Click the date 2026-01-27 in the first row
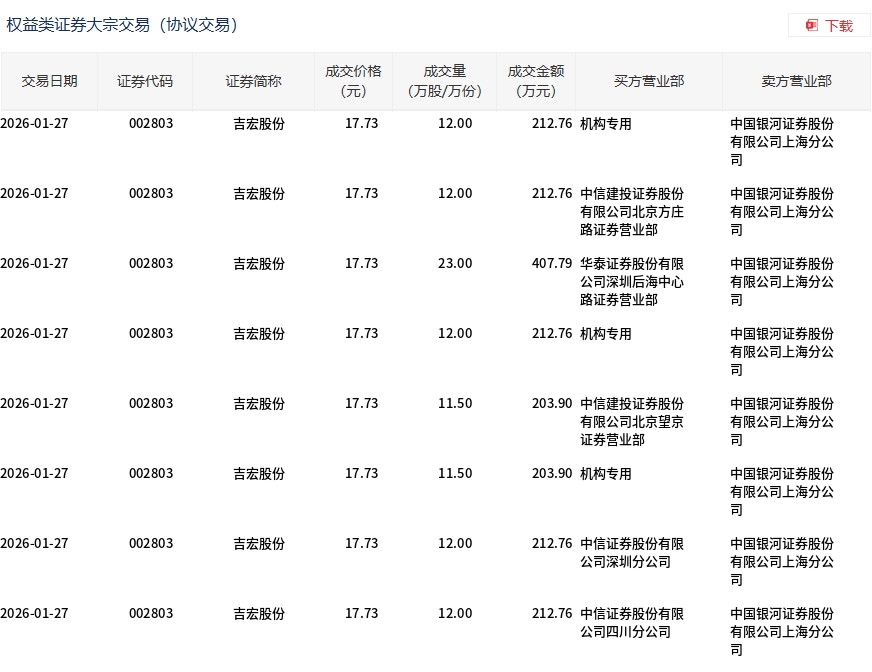Image resolution: width=872 pixels, height=672 pixels. 34,123
